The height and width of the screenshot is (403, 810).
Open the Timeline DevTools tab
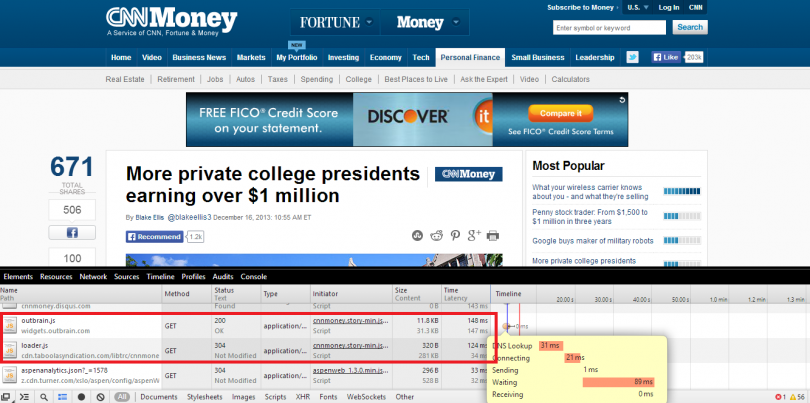point(160,276)
